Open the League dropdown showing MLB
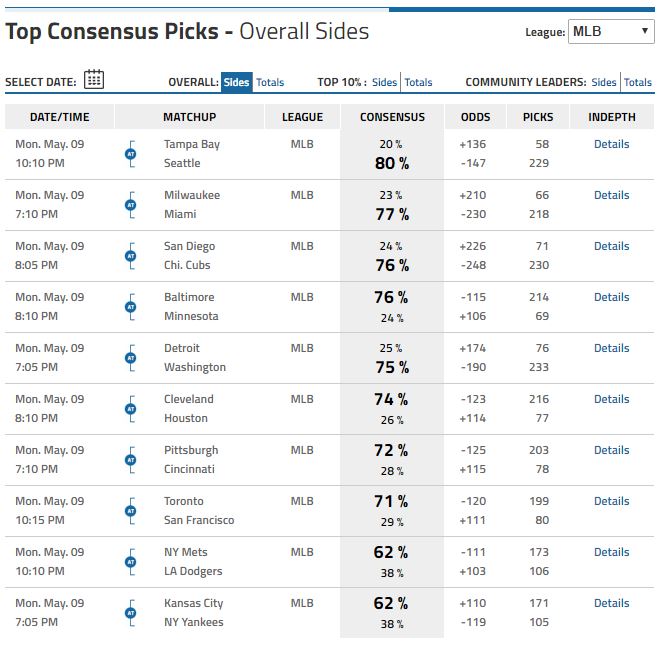665x651 pixels. tap(611, 32)
